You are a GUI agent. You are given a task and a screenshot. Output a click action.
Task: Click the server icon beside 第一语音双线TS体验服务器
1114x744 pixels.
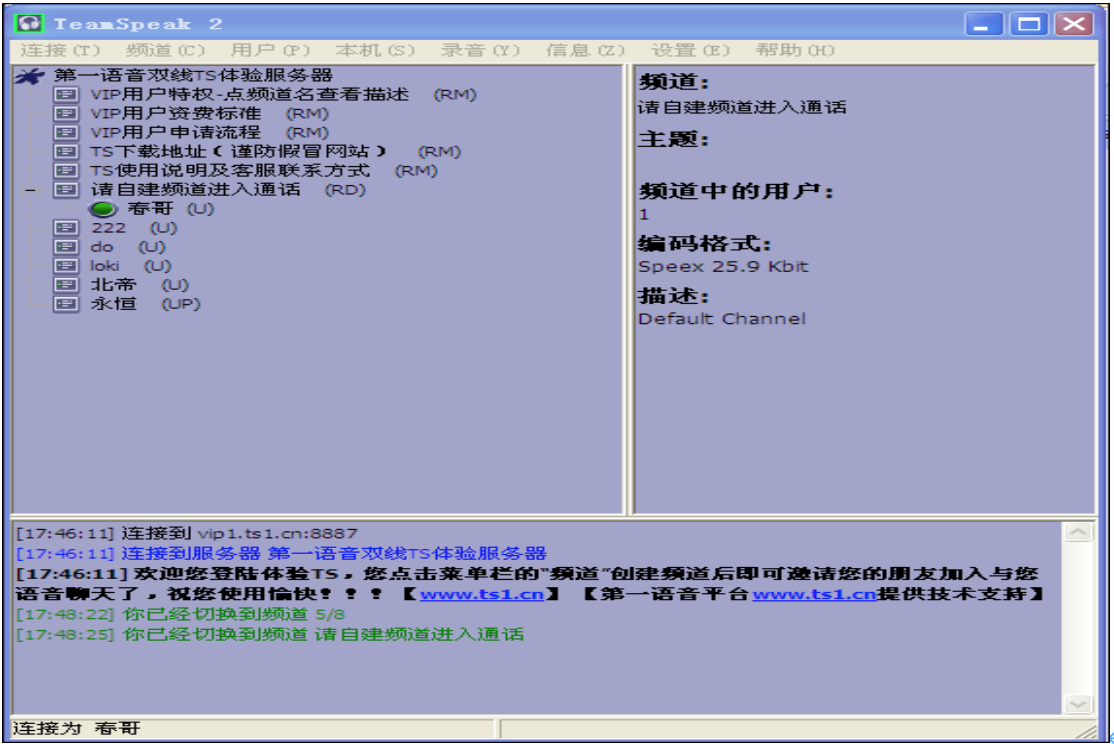[x=31, y=76]
